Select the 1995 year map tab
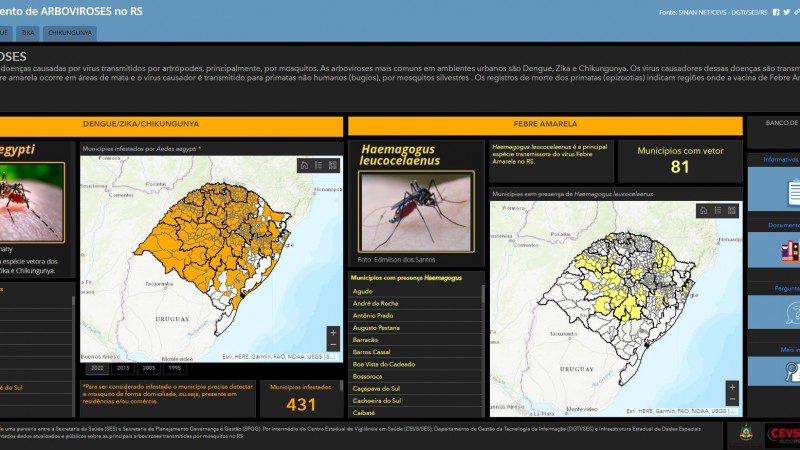The width and height of the screenshot is (800, 450). point(175,368)
